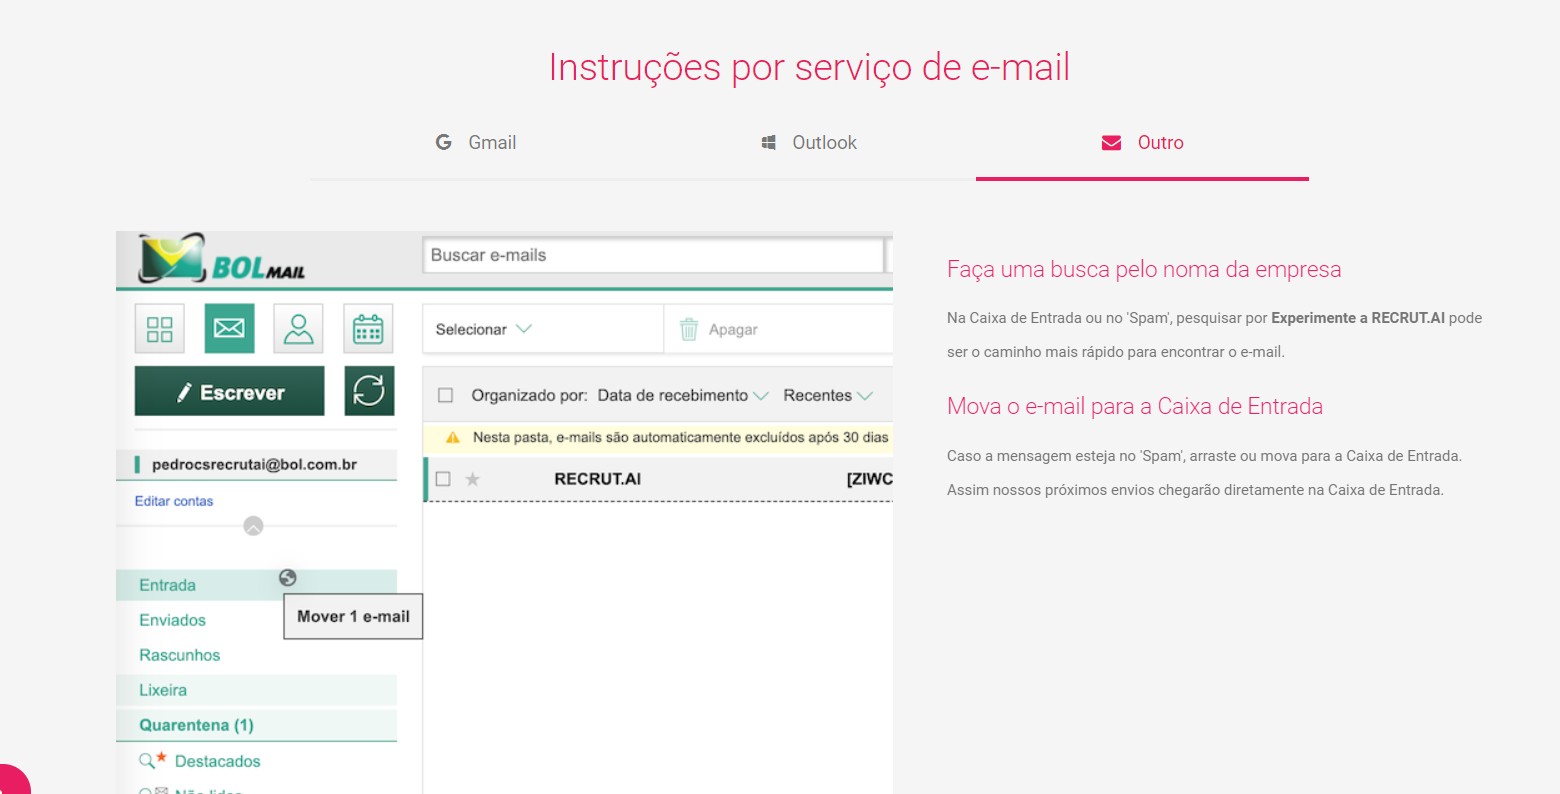This screenshot has width=1560, height=794.
Task: Click the Buscar e-mails search field
Action: tap(652, 256)
